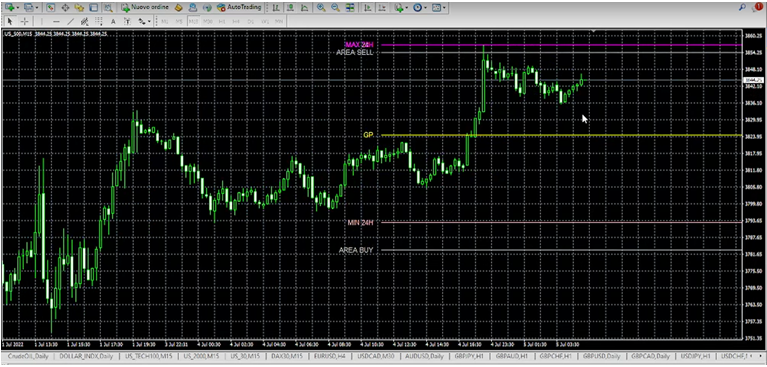Screen dimensions: 767x367
Task: Switch chart to bar chart style
Action: pyautogui.click(x=276, y=8)
